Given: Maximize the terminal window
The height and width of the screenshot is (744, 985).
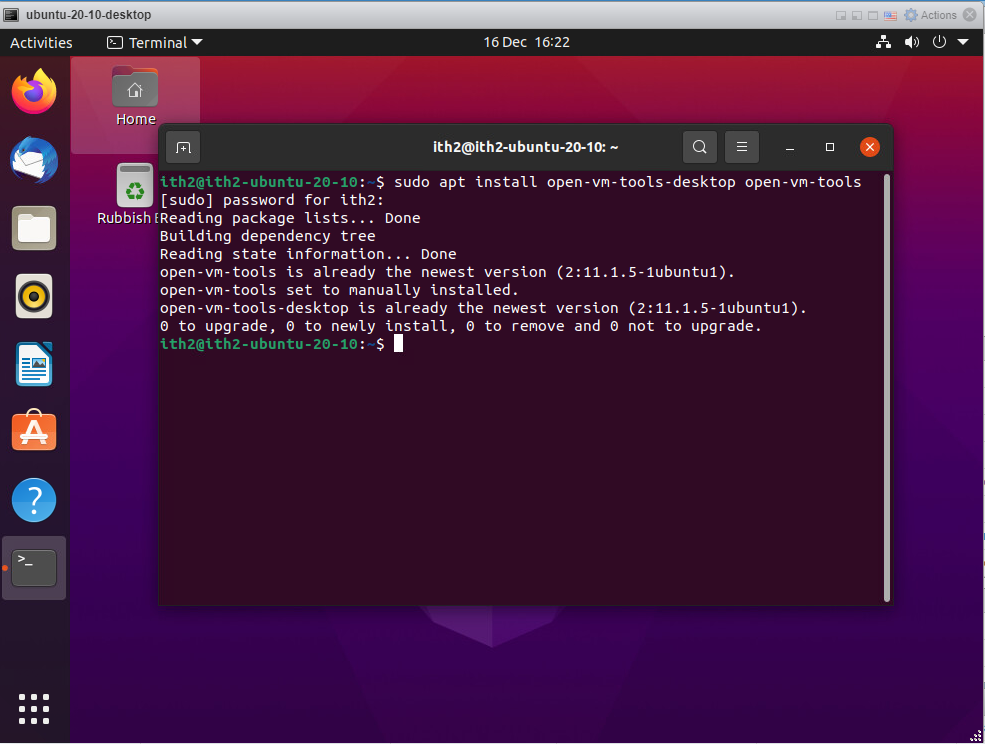Looking at the screenshot, I should click(830, 147).
